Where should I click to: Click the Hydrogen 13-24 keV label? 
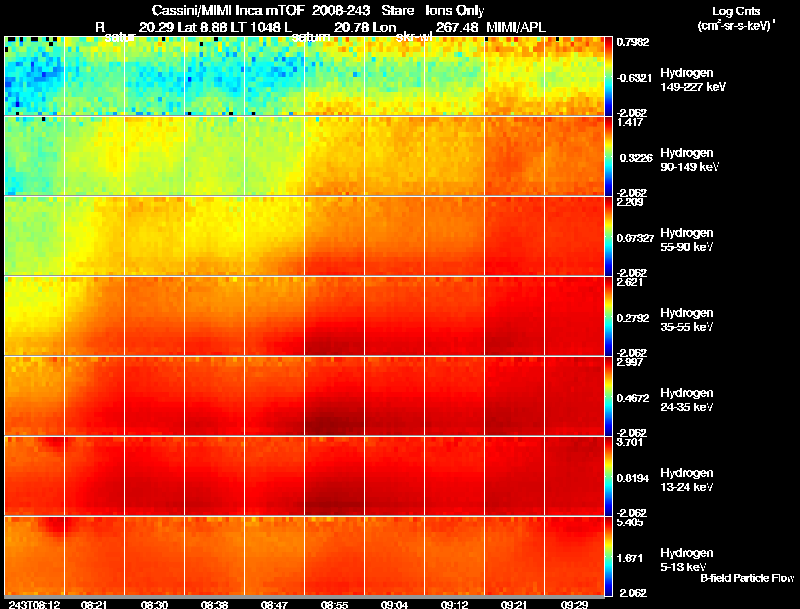point(687,480)
